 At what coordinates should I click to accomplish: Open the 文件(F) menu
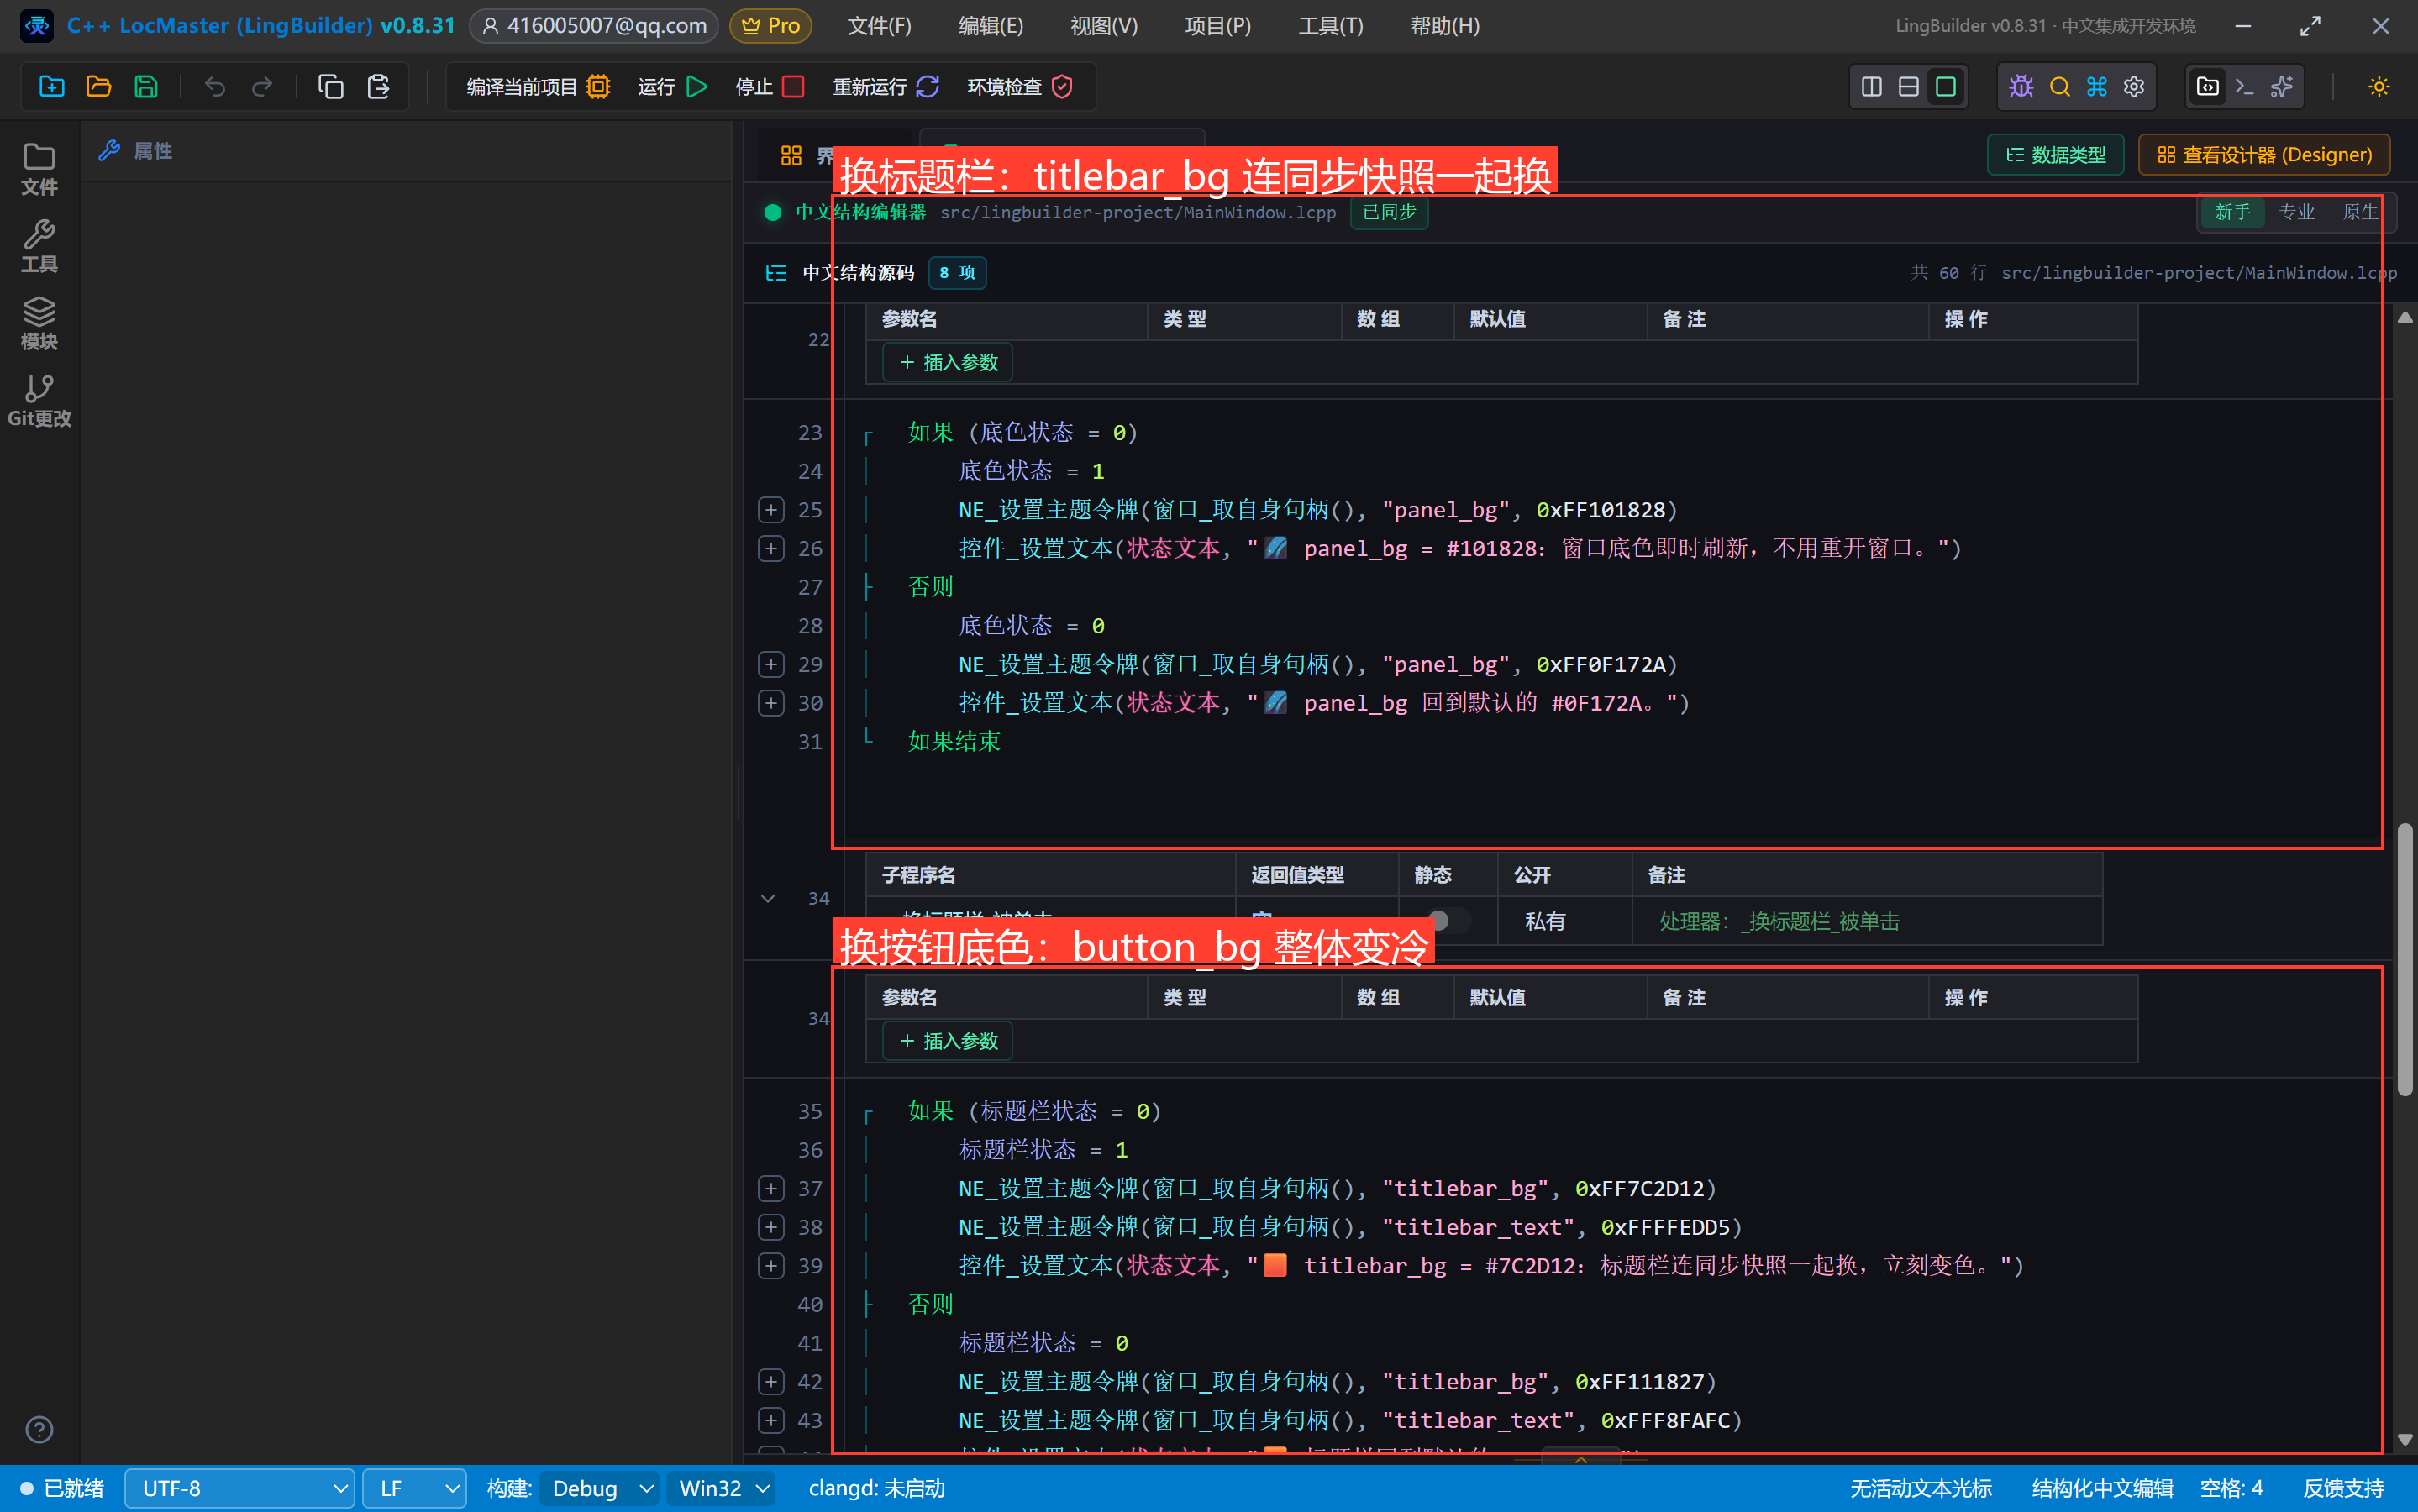point(879,26)
